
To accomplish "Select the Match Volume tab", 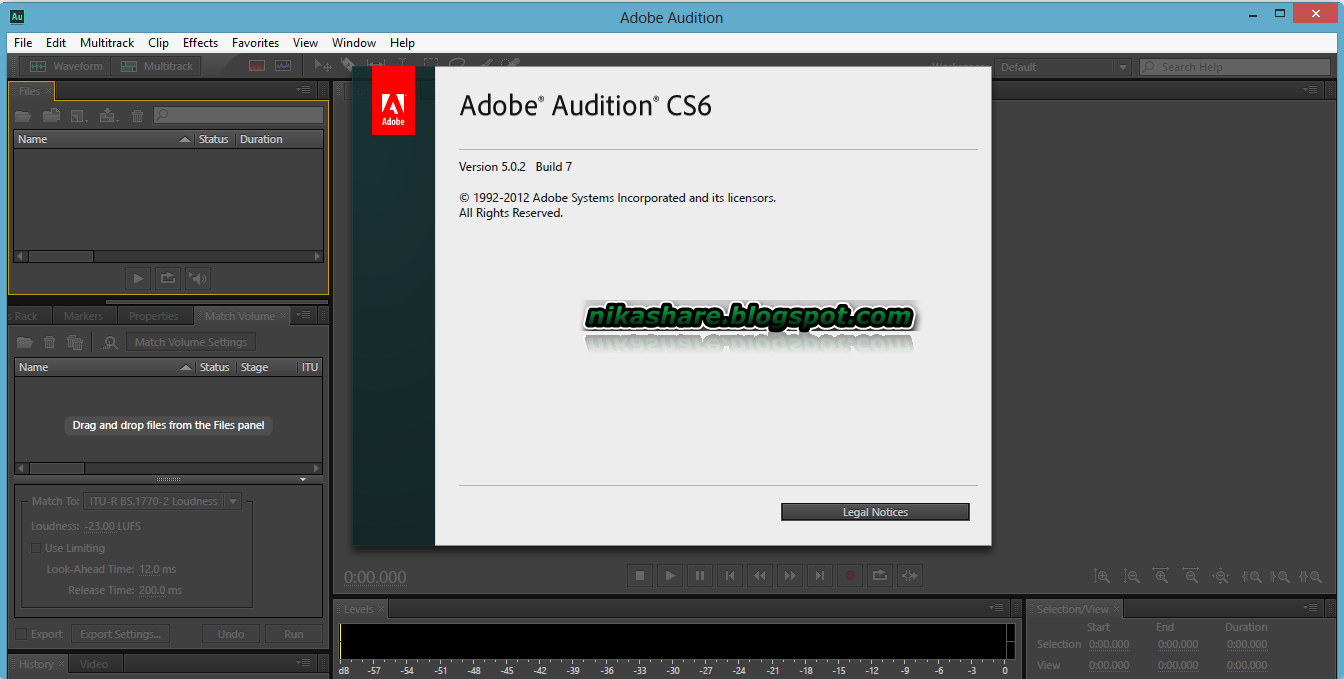I will coord(239,316).
